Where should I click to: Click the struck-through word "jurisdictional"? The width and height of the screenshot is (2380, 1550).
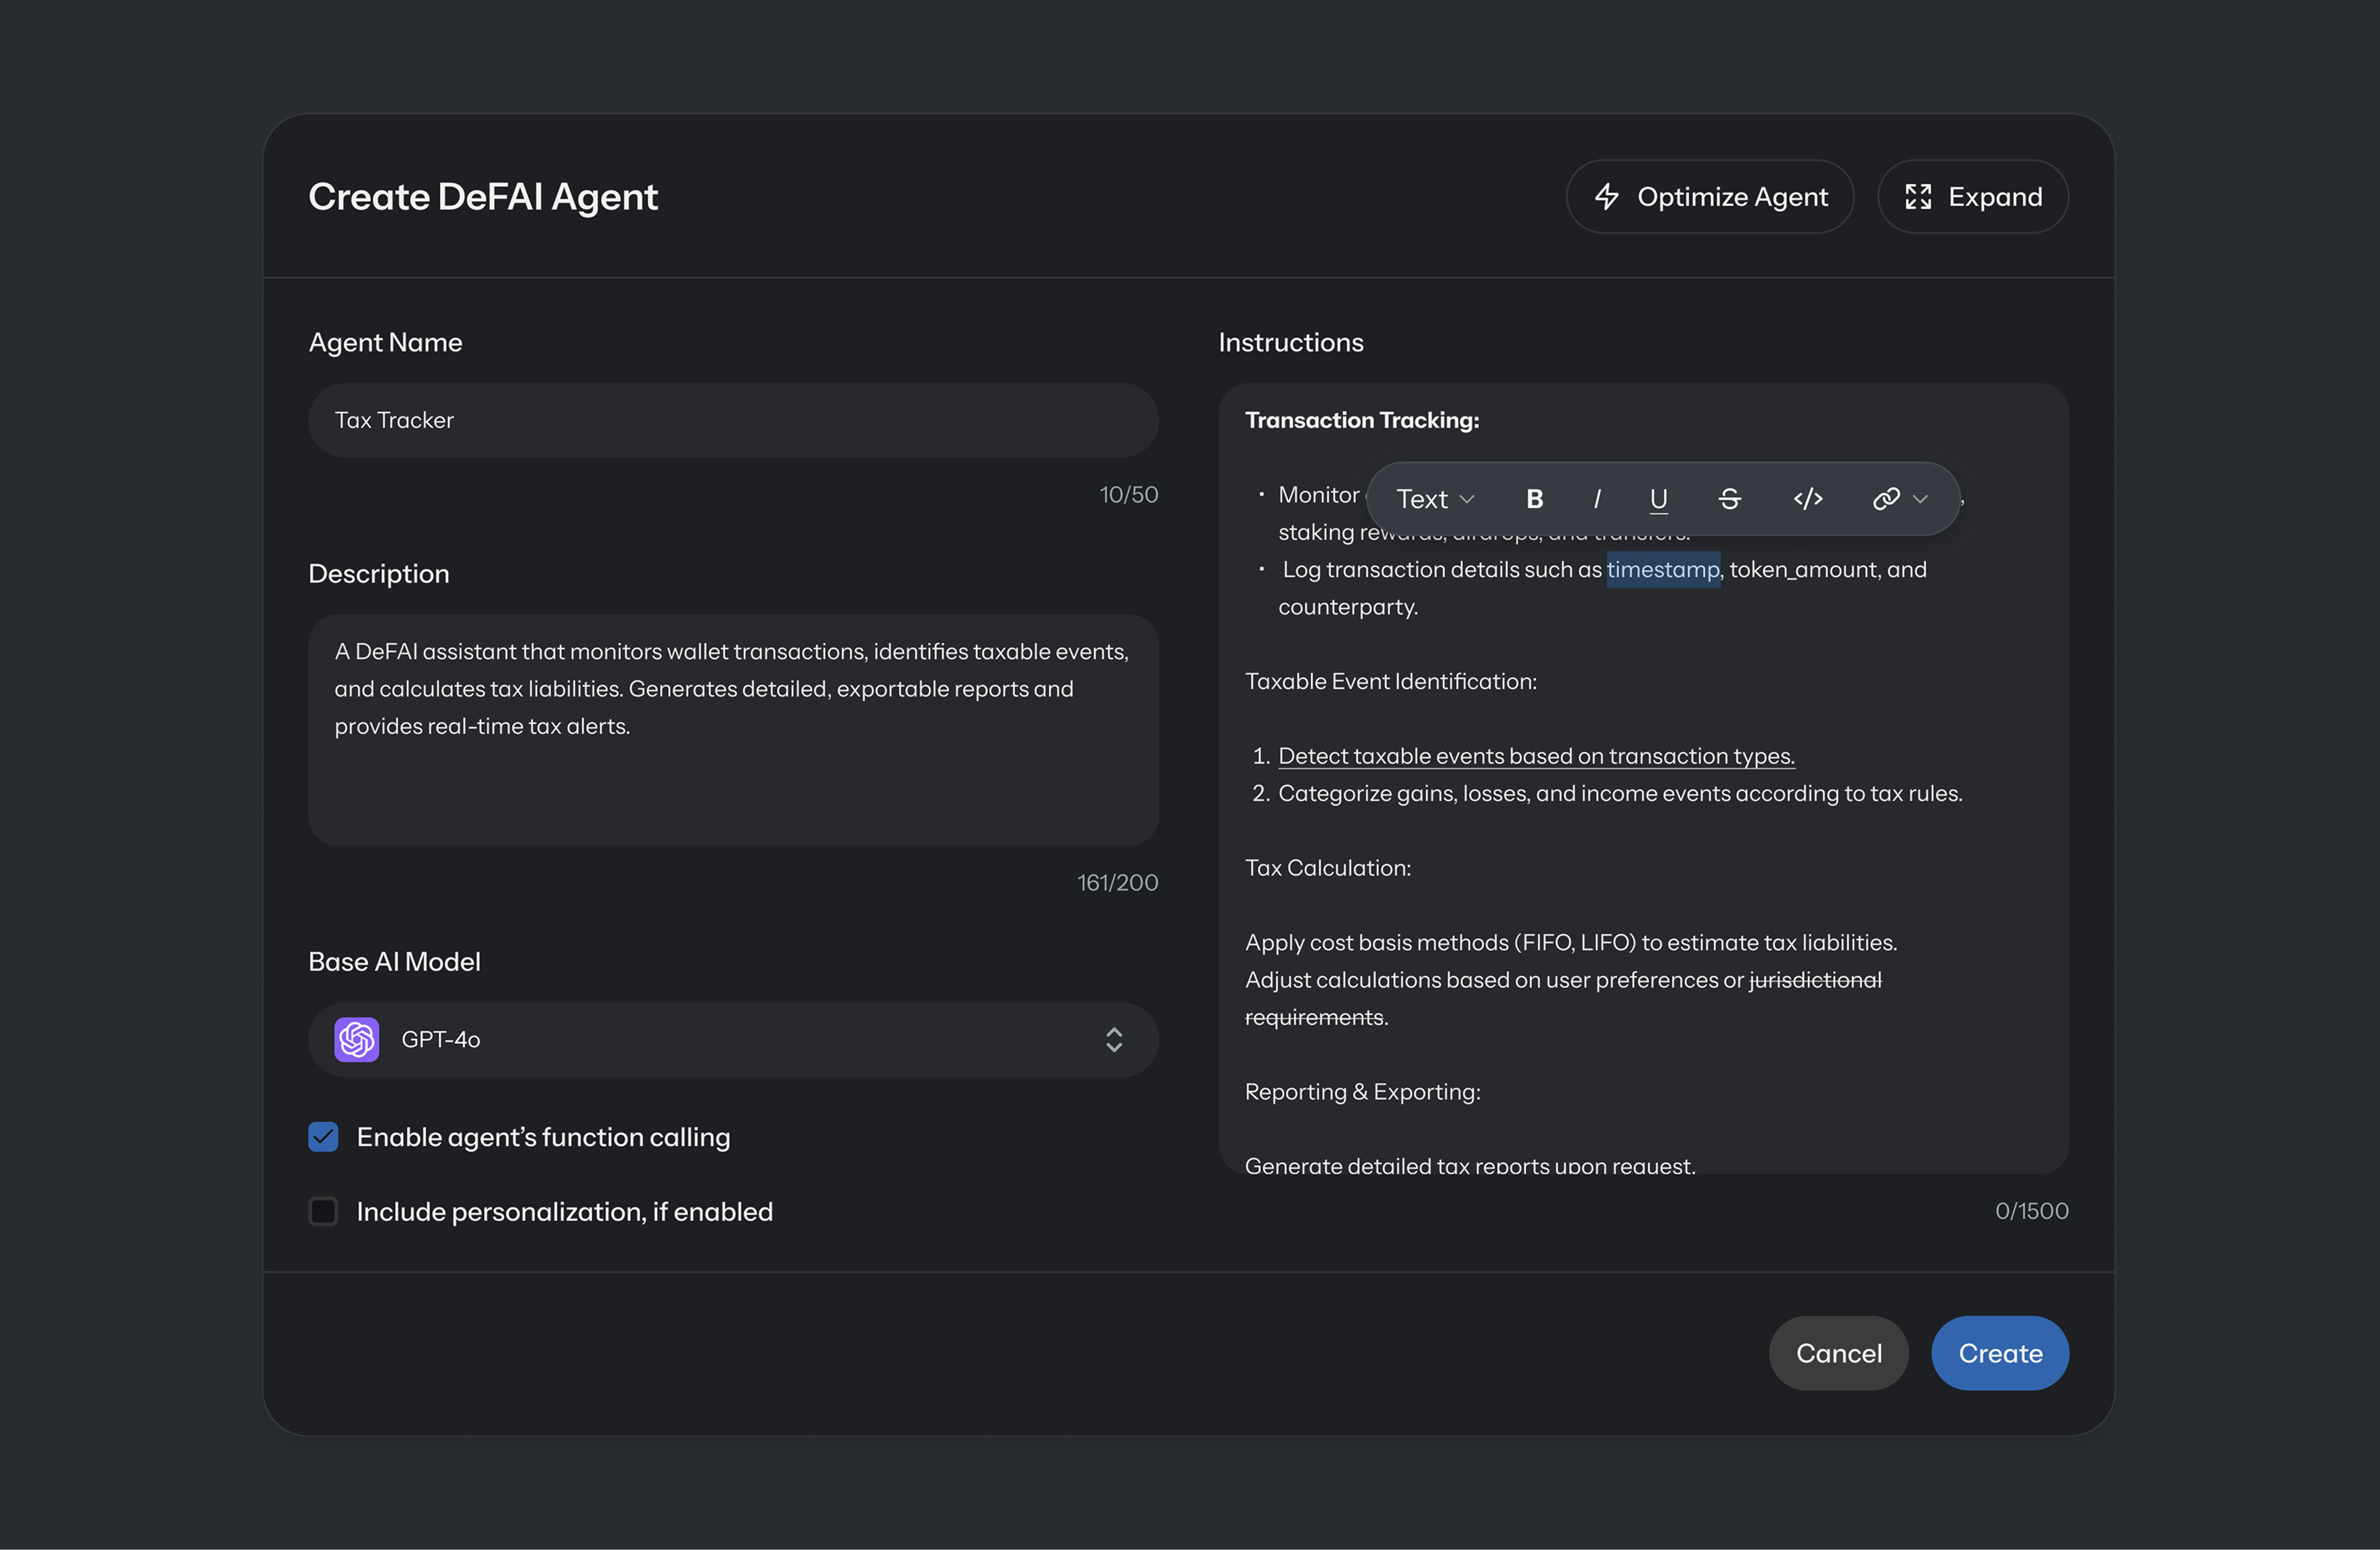1815,980
